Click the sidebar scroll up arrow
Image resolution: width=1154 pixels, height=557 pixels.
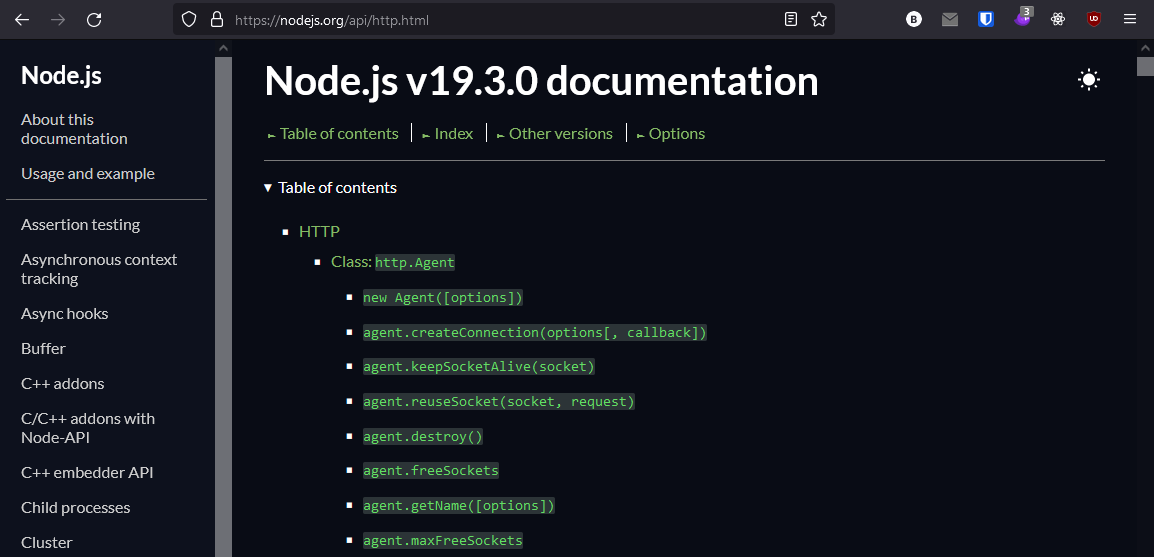pos(223,49)
